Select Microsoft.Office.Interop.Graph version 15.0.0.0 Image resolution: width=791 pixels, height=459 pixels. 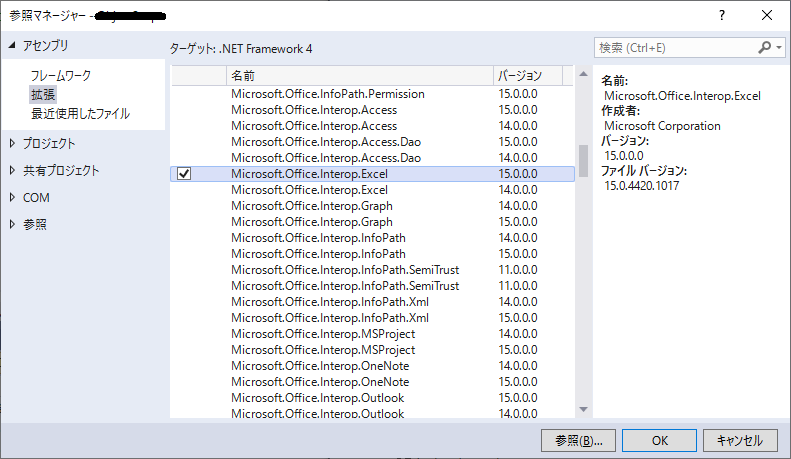coord(372,222)
